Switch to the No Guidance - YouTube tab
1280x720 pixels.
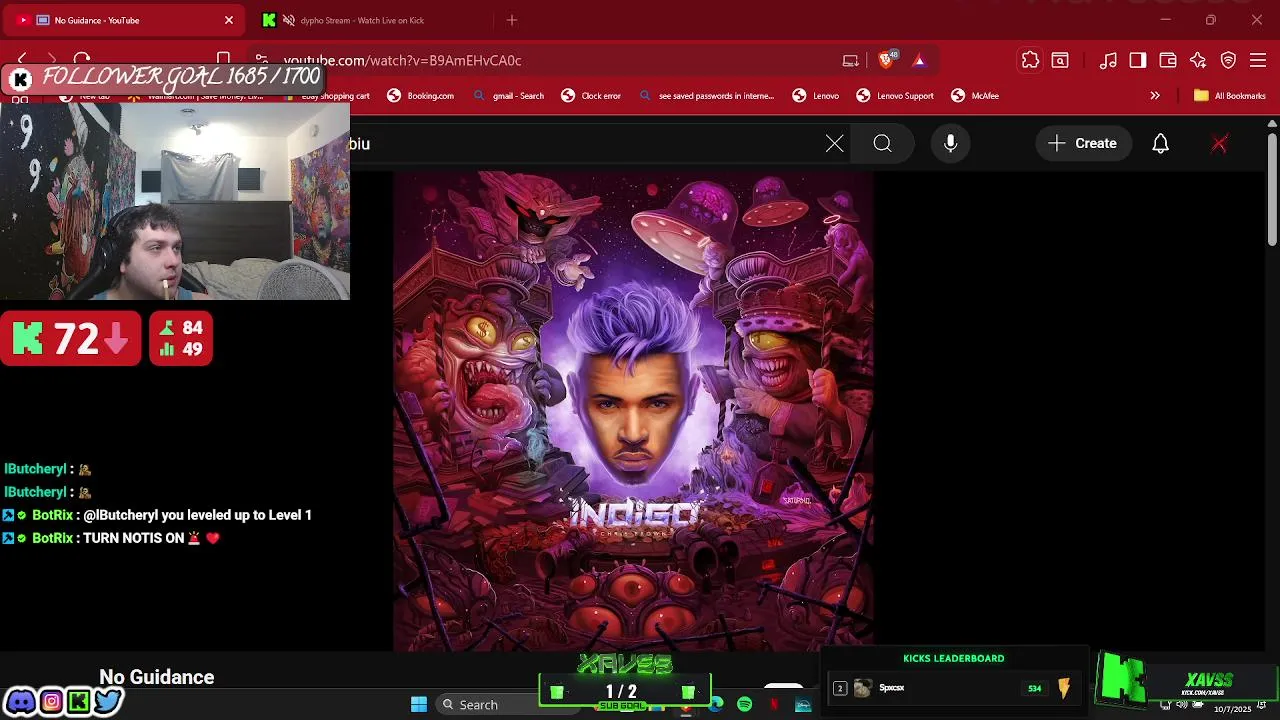[x=125, y=20]
